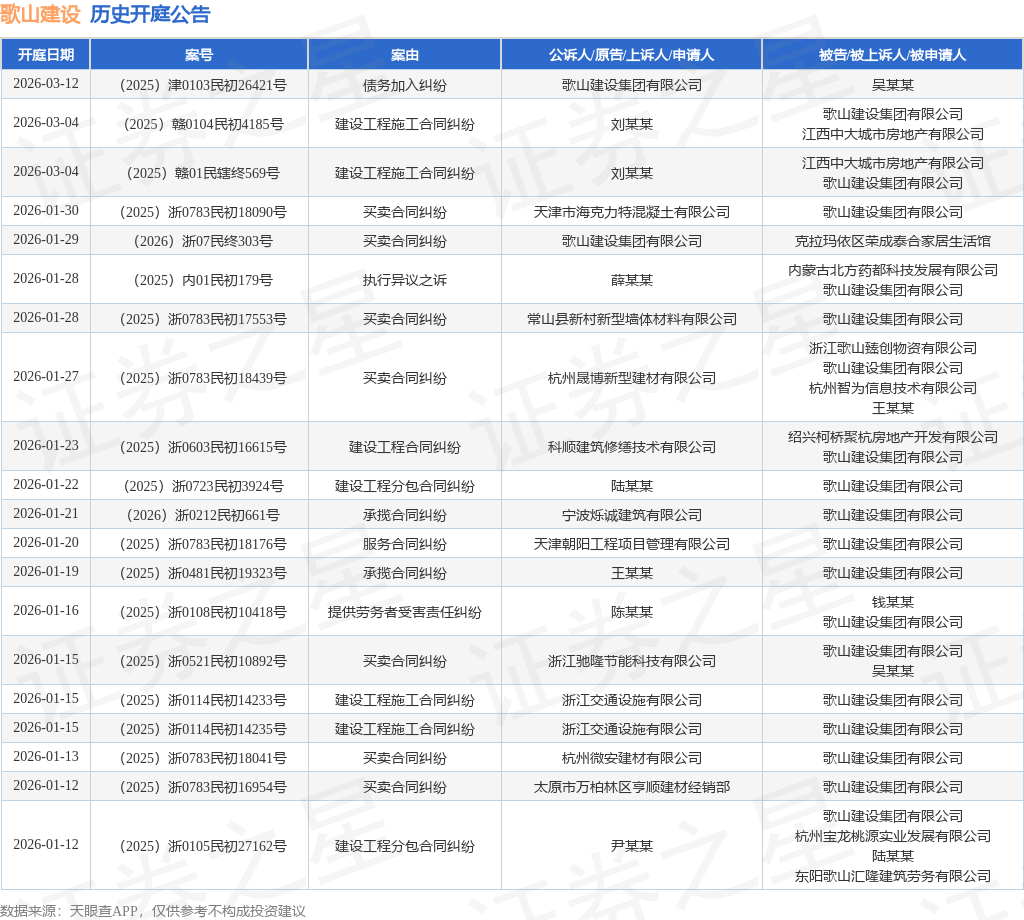Click cause cell 提供劳务者受害责任纠纷
Image resolution: width=1024 pixels, height=920 pixels.
405,612
